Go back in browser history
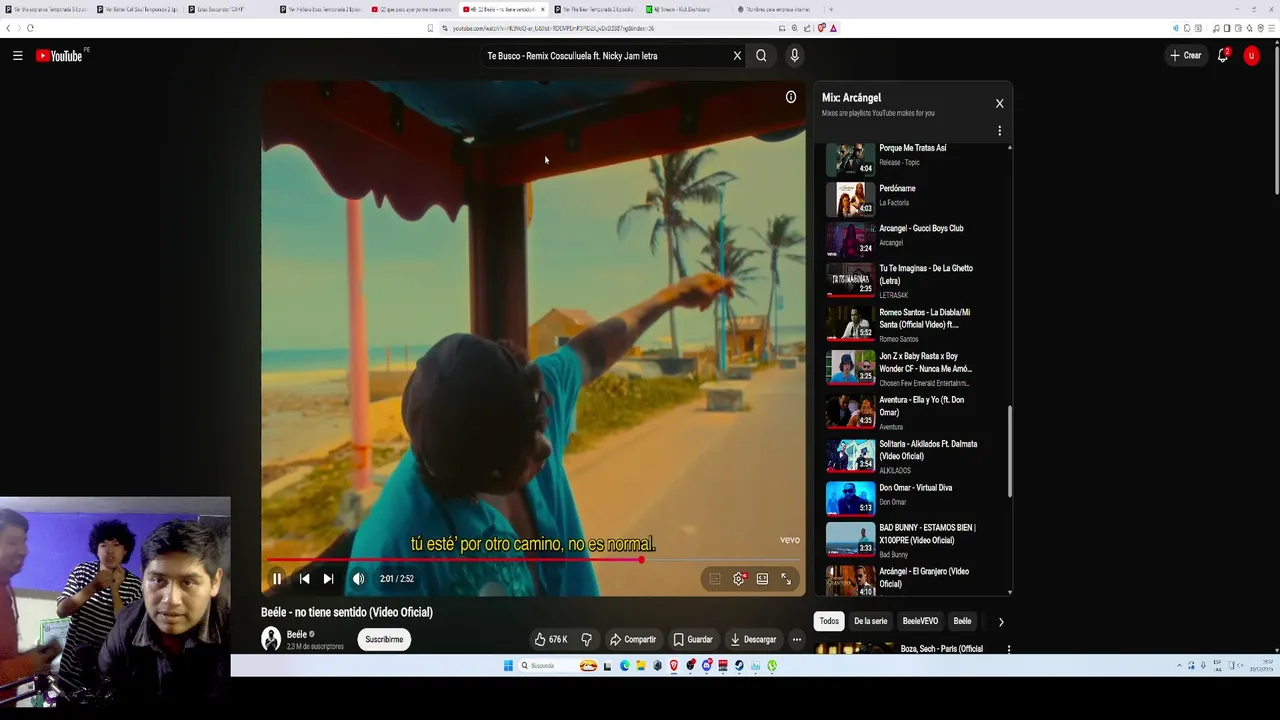Screen dimensions: 1280x720 (10, 28)
